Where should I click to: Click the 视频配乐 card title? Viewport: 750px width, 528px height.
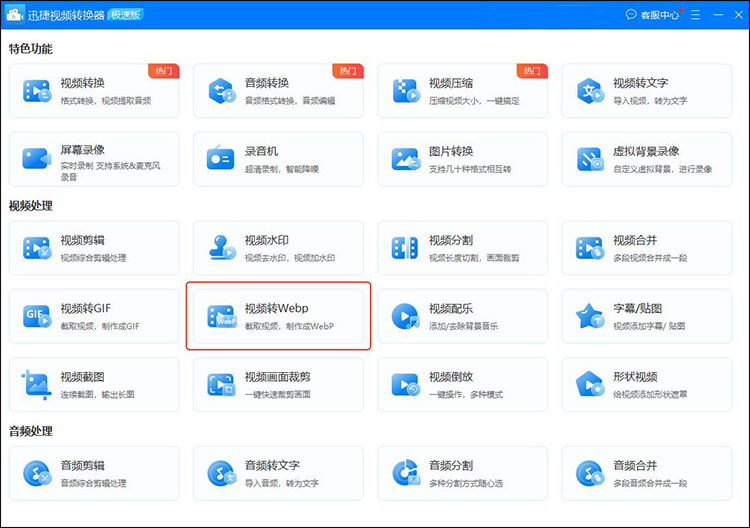[451, 308]
